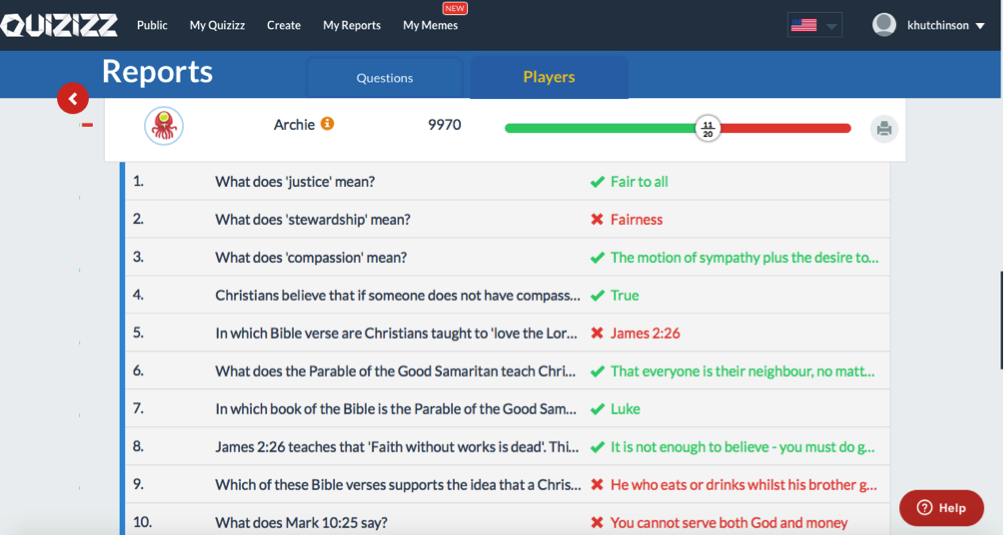Click the vertical scrollbar on the right
Image resolution: width=1004 pixels, height=536 pixels.
click(x=1001, y=320)
